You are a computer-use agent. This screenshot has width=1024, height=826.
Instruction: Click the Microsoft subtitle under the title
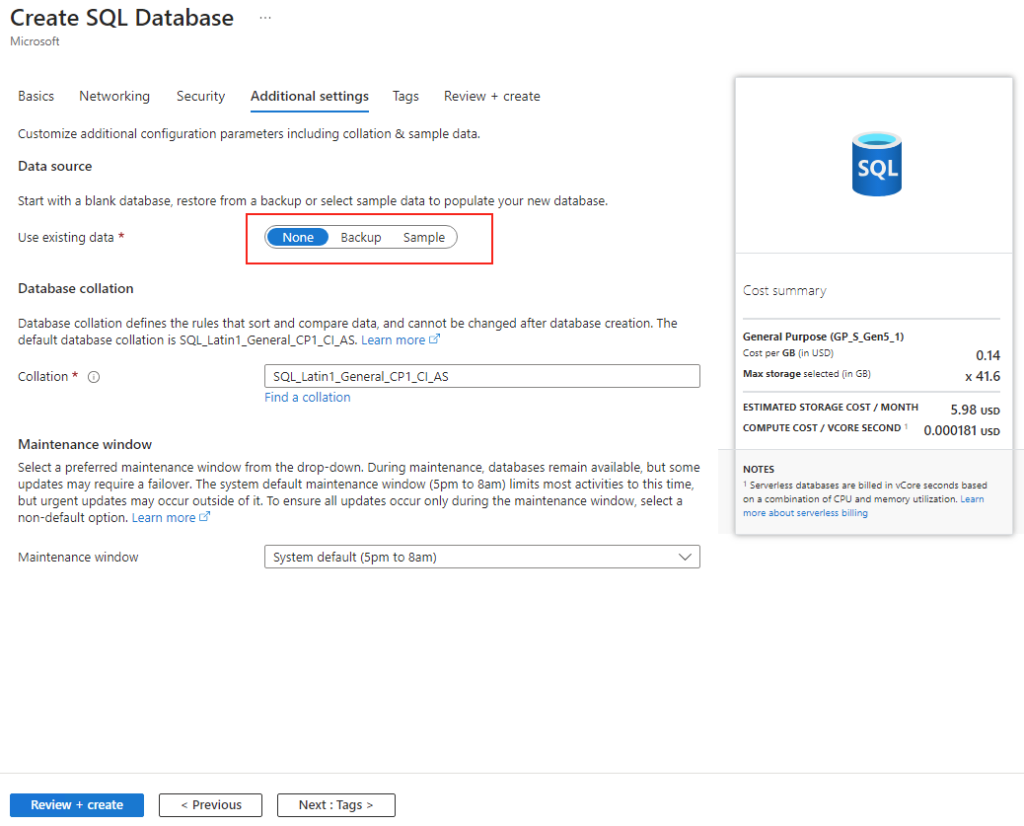click(35, 41)
